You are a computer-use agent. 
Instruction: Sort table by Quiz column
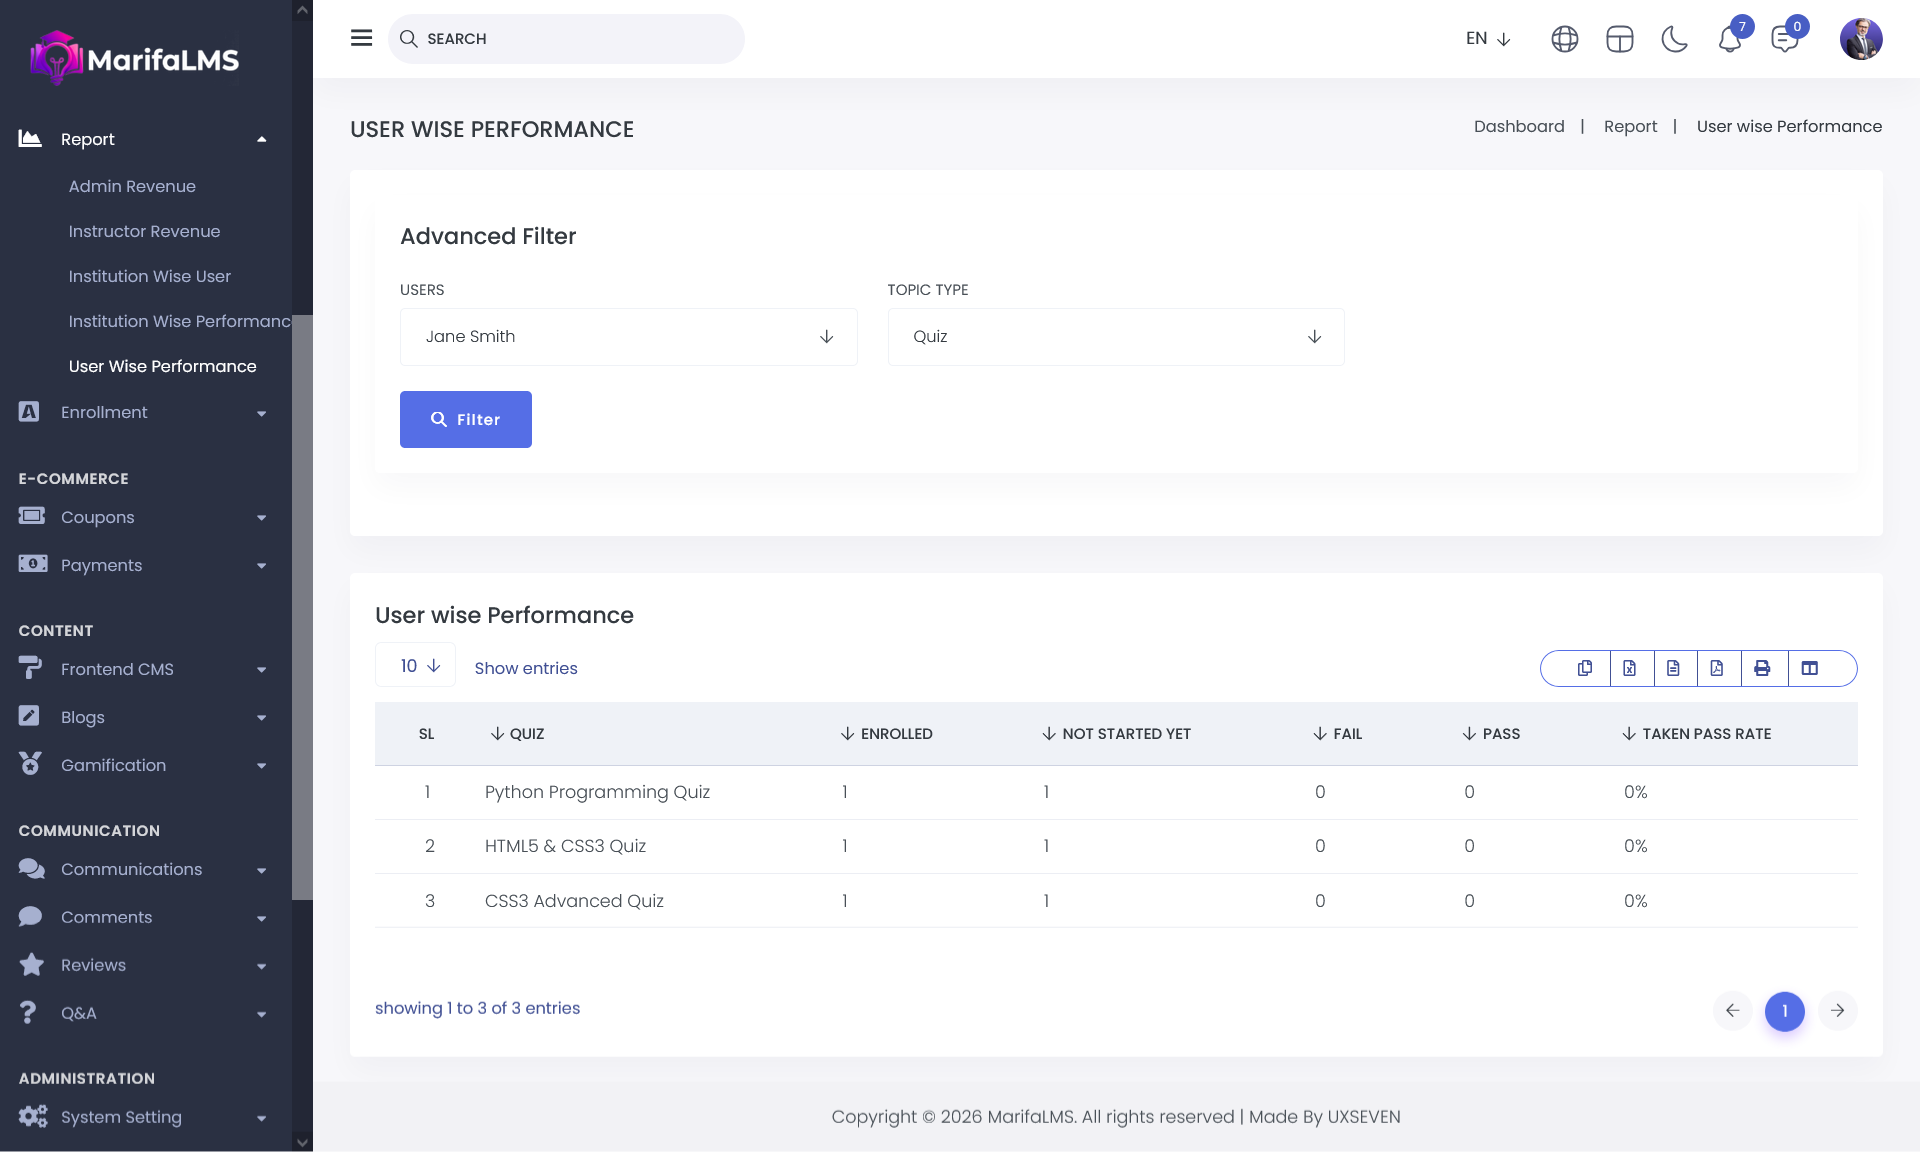coord(518,734)
